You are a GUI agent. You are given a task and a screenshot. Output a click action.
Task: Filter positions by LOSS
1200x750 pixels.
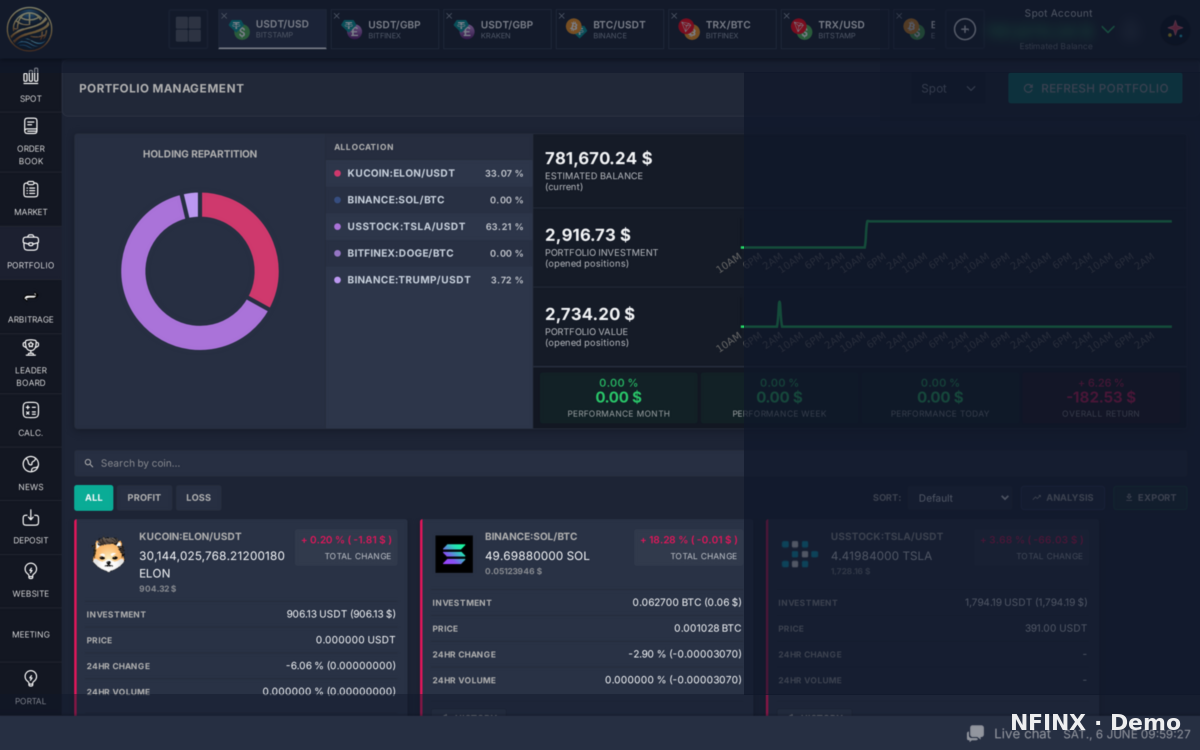pyautogui.click(x=198, y=497)
